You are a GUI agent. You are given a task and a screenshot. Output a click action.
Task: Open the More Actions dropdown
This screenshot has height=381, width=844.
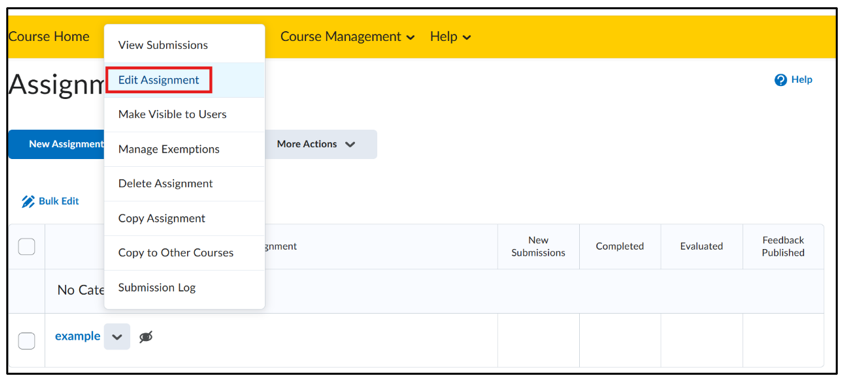(316, 144)
